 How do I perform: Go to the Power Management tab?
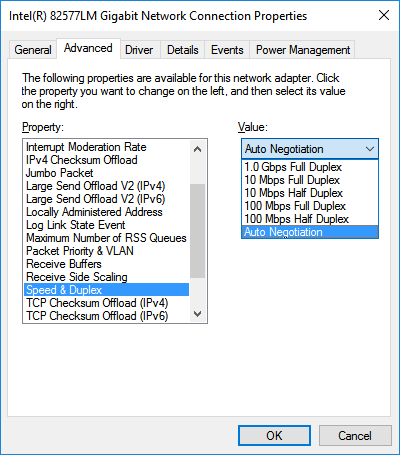tap(303, 50)
